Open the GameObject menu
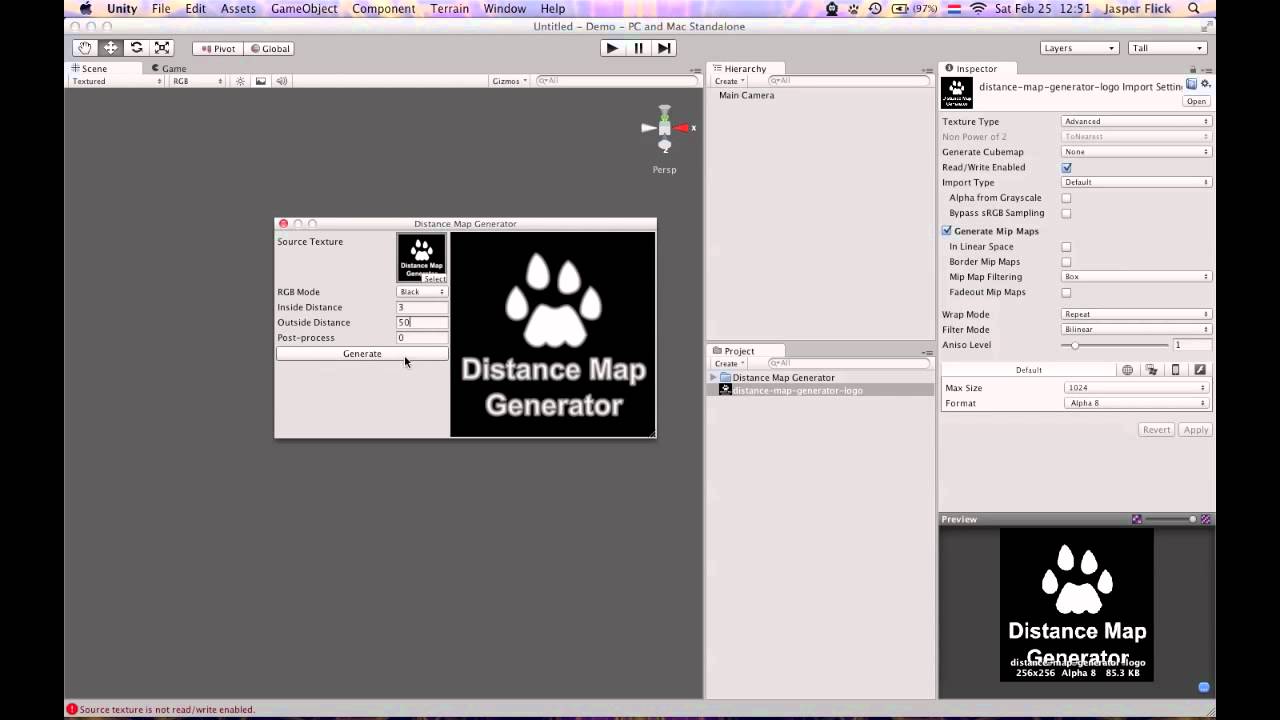 (x=304, y=9)
